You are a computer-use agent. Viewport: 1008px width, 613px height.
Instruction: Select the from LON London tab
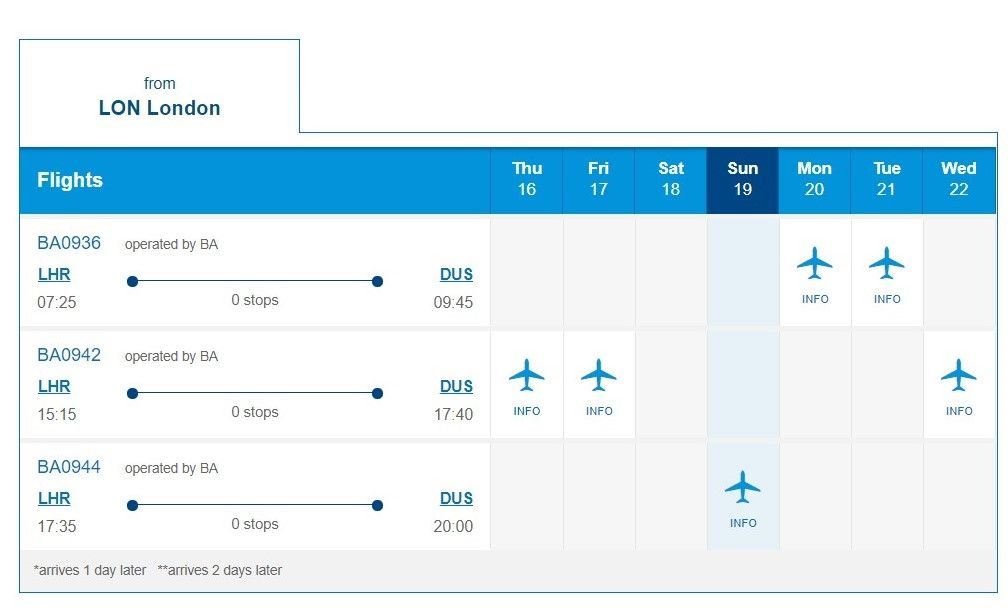click(x=159, y=95)
